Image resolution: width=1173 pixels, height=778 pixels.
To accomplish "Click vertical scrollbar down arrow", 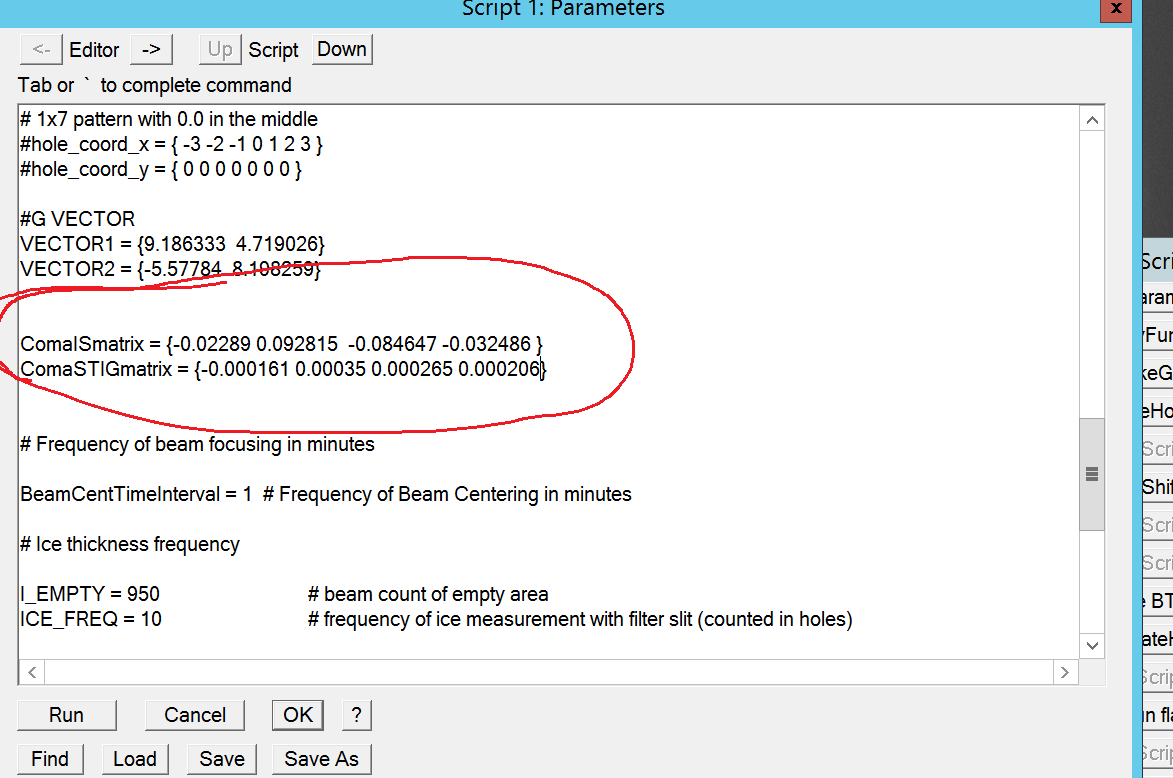I will [1092, 645].
